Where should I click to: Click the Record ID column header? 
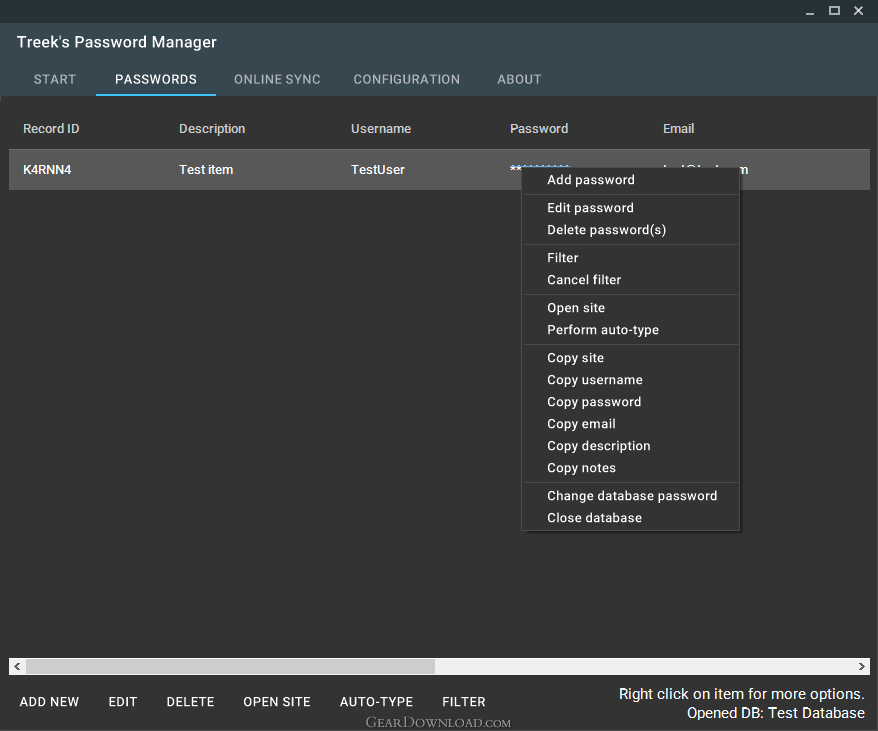(51, 129)
